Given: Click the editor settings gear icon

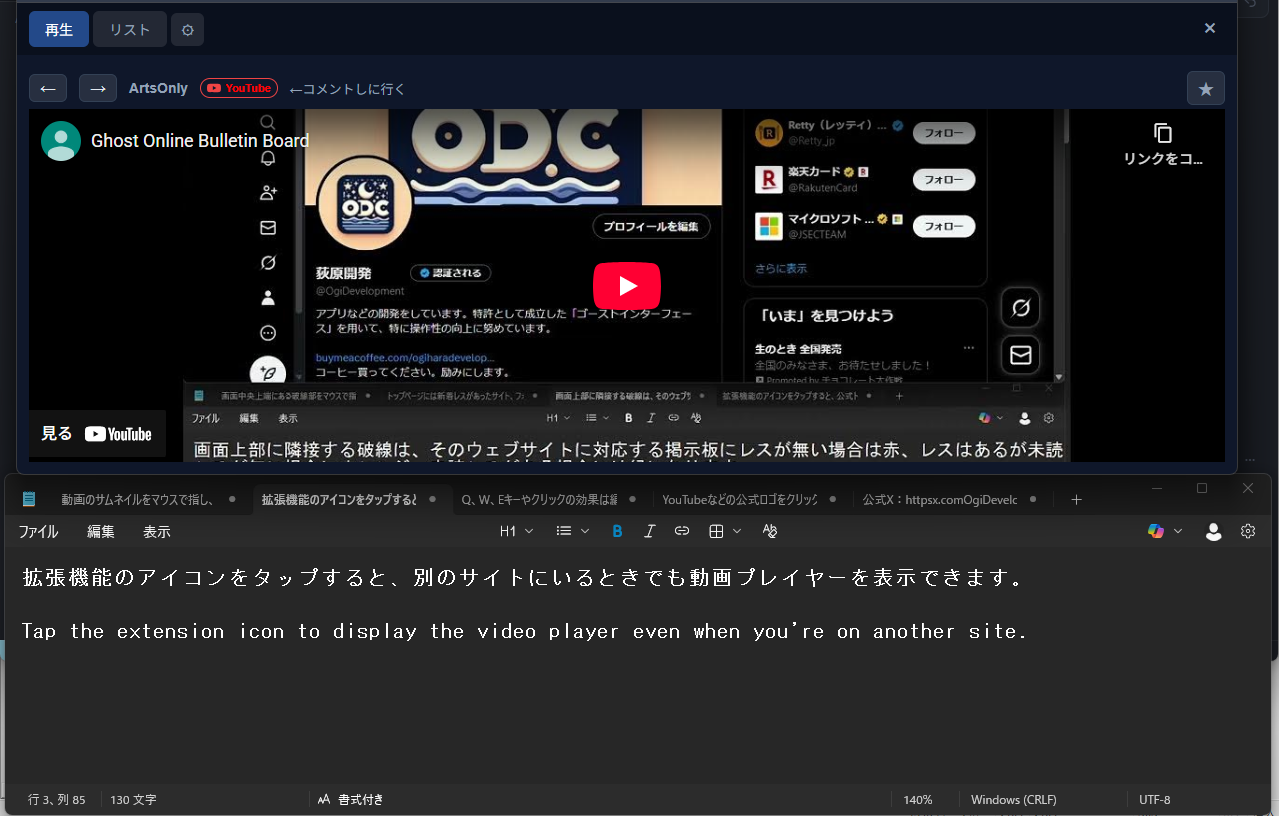Looking at the screenshot, I should click(x=1248, y=531).
